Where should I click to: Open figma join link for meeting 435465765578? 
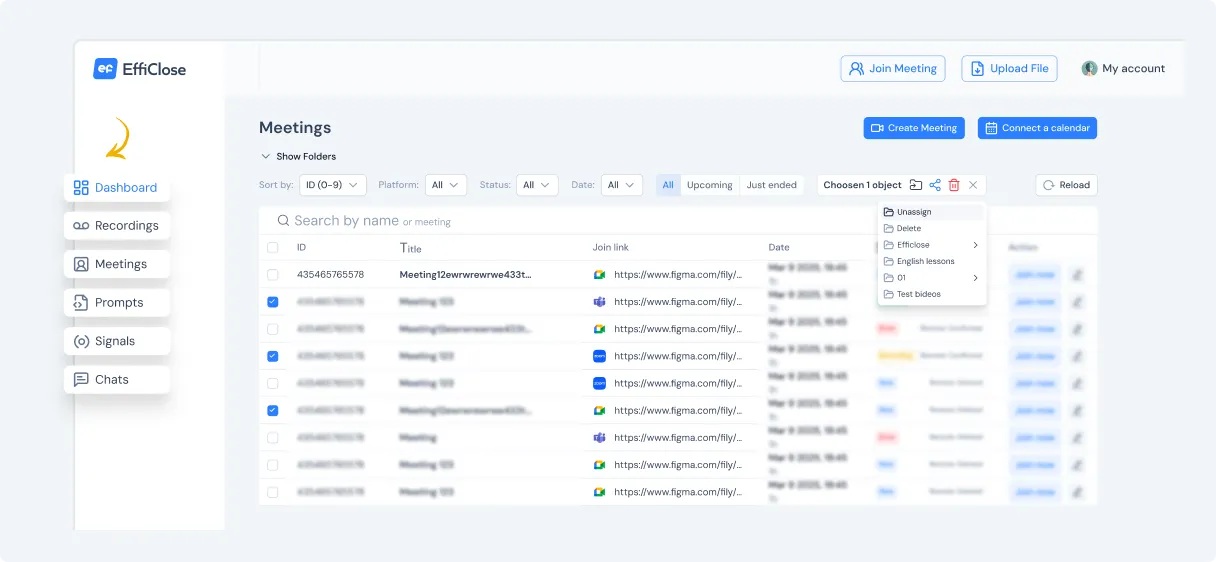[x=678, y=274]
